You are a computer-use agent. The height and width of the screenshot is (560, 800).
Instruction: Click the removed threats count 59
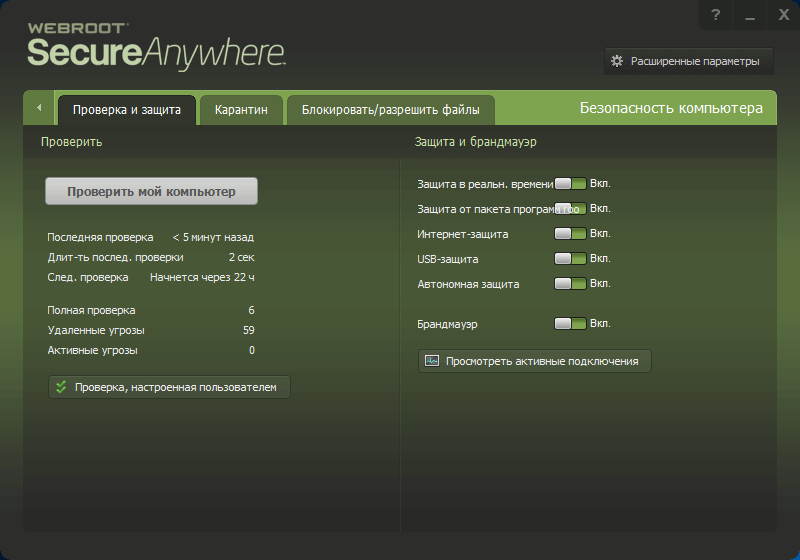pyautogui.click(x=248, y=330)
